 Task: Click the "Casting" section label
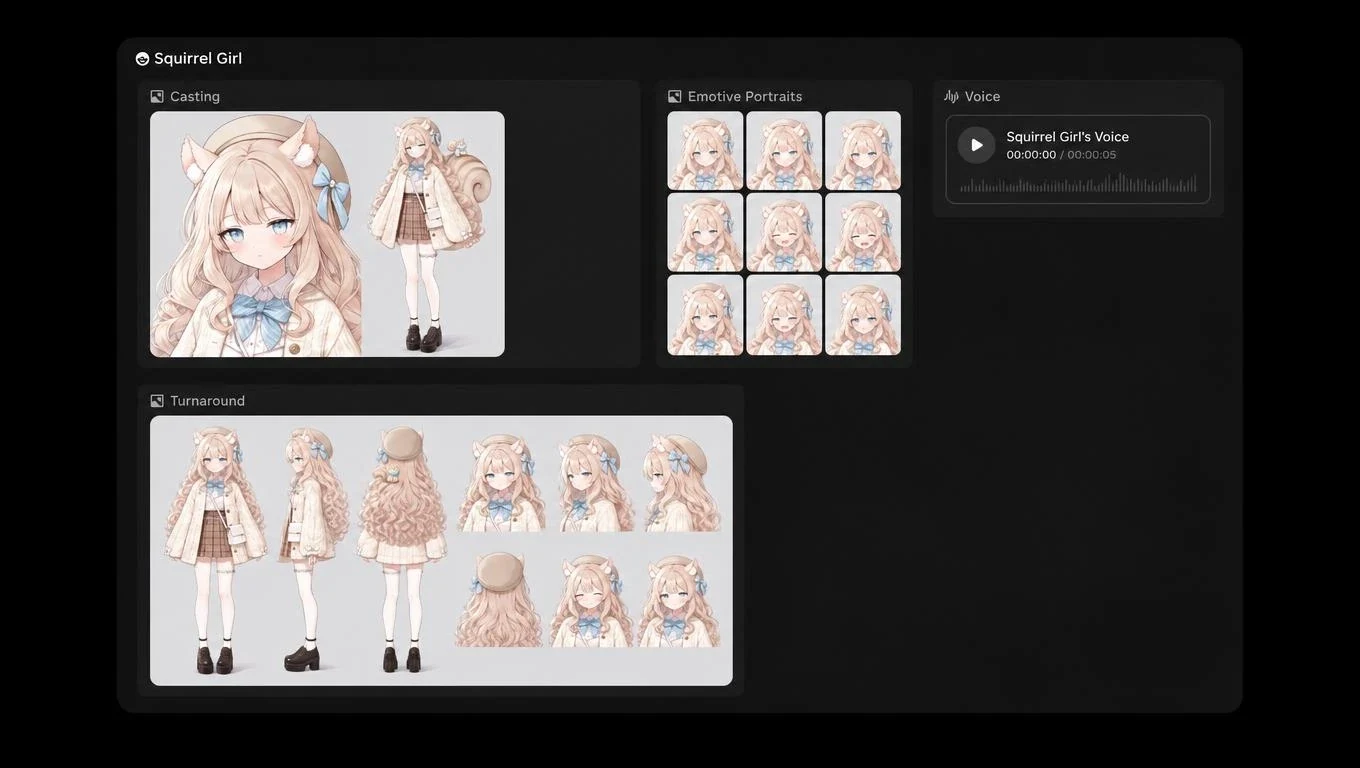[x=195, y=97]
